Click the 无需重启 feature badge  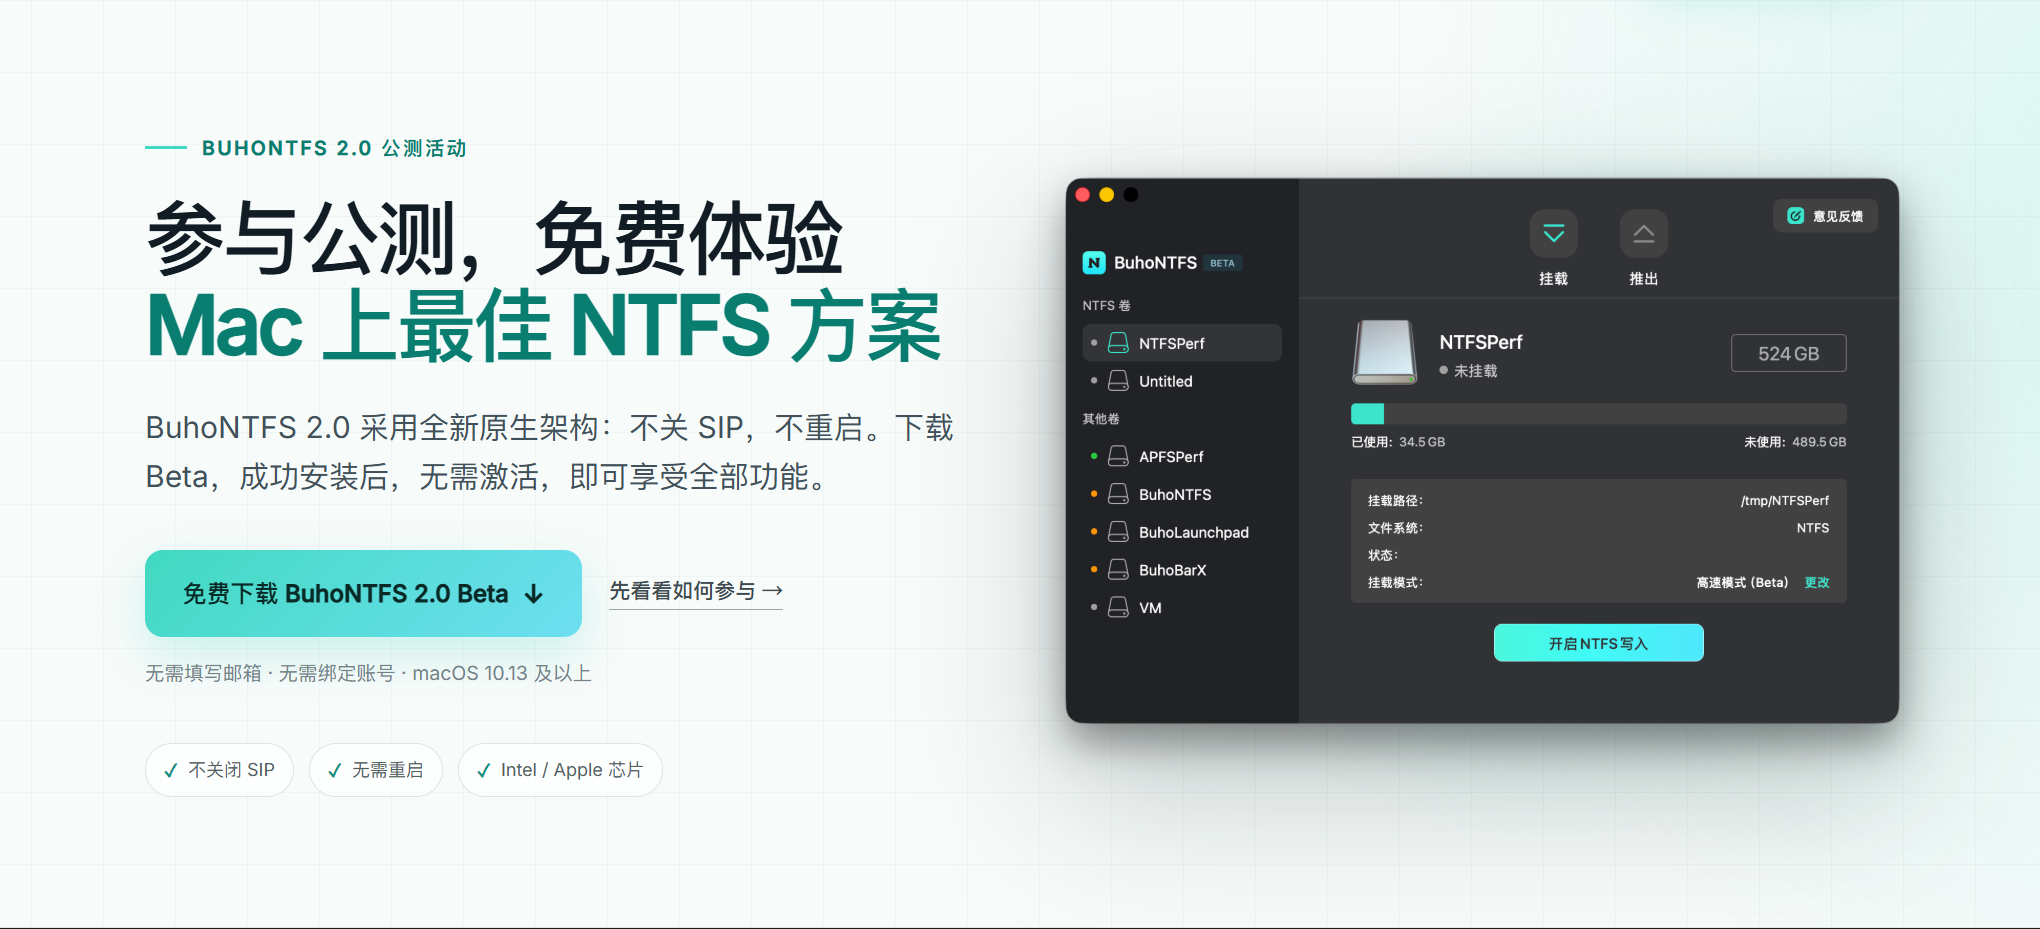pos(375,770)
